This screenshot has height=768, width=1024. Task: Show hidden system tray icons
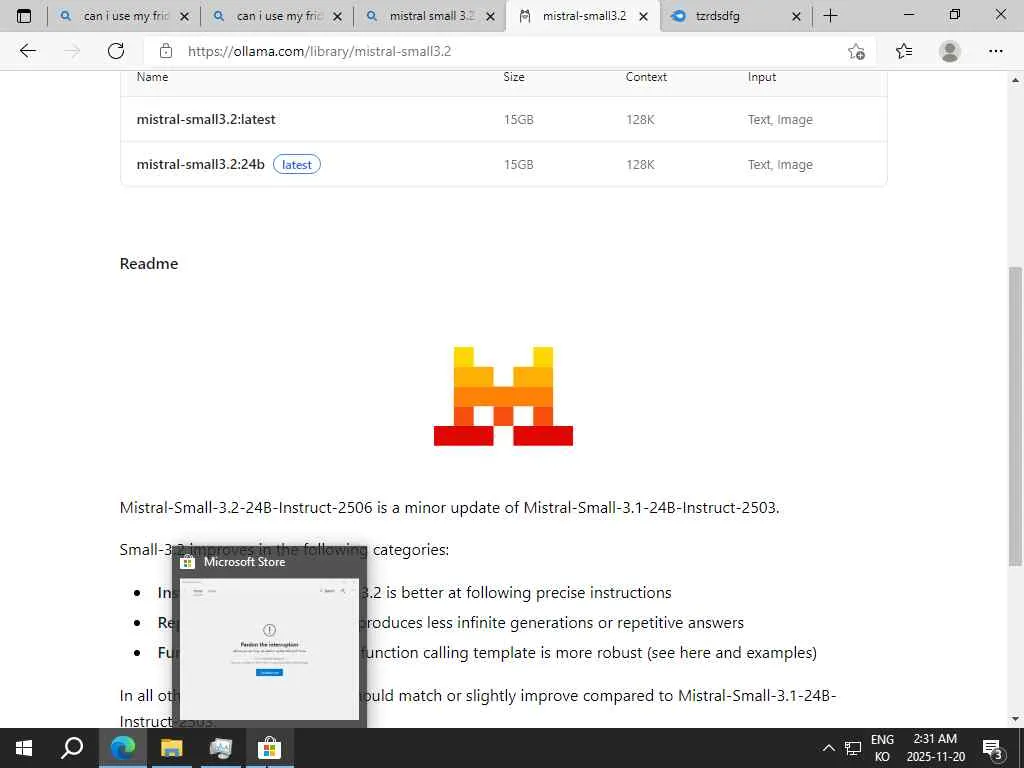point(828,748)
